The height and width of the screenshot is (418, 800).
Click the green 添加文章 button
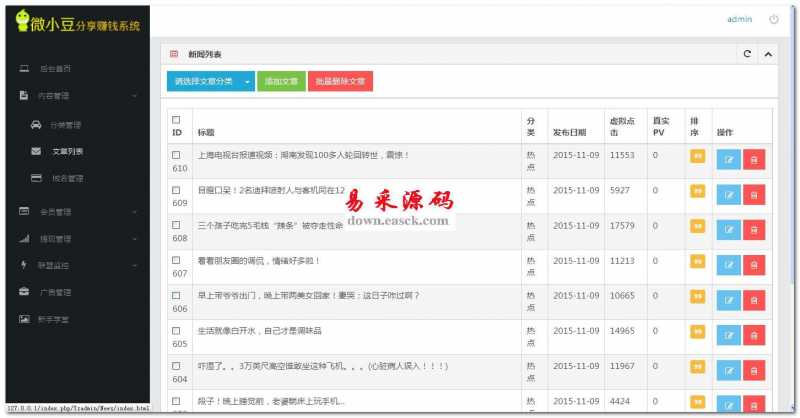pyautogui.click(x=281, y=81)
